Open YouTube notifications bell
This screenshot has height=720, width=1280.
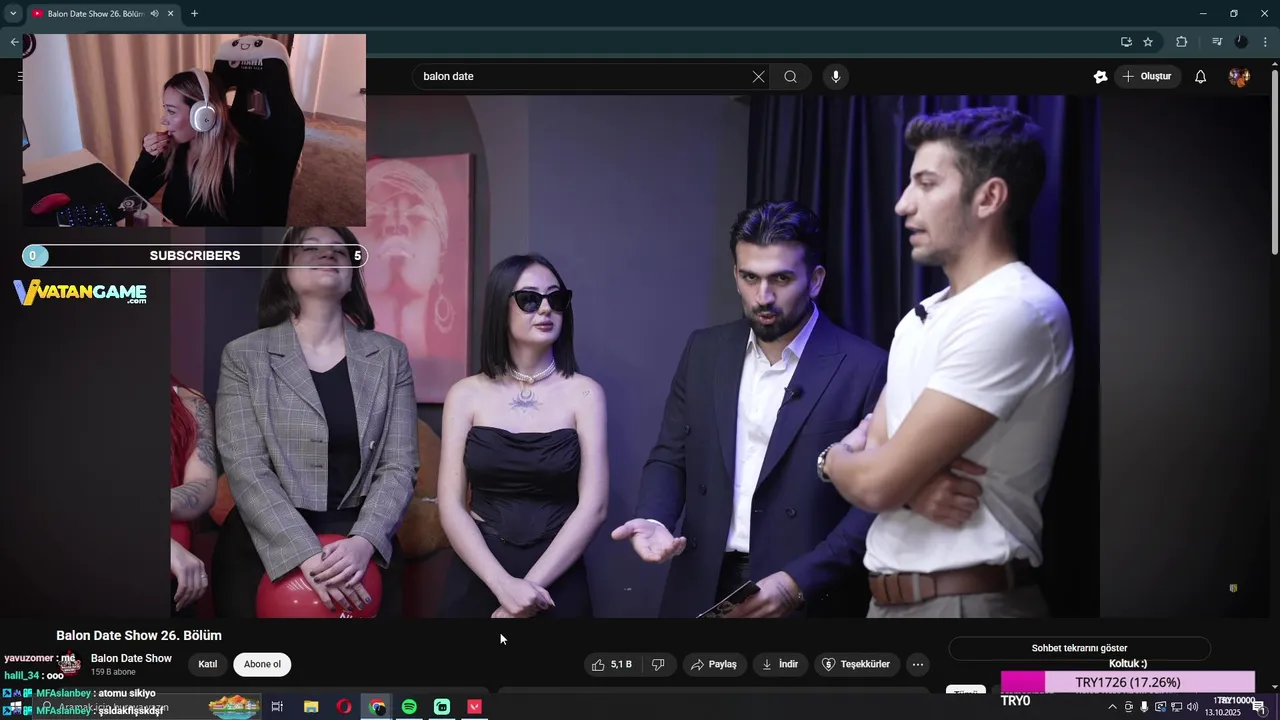coord(1200,77)
